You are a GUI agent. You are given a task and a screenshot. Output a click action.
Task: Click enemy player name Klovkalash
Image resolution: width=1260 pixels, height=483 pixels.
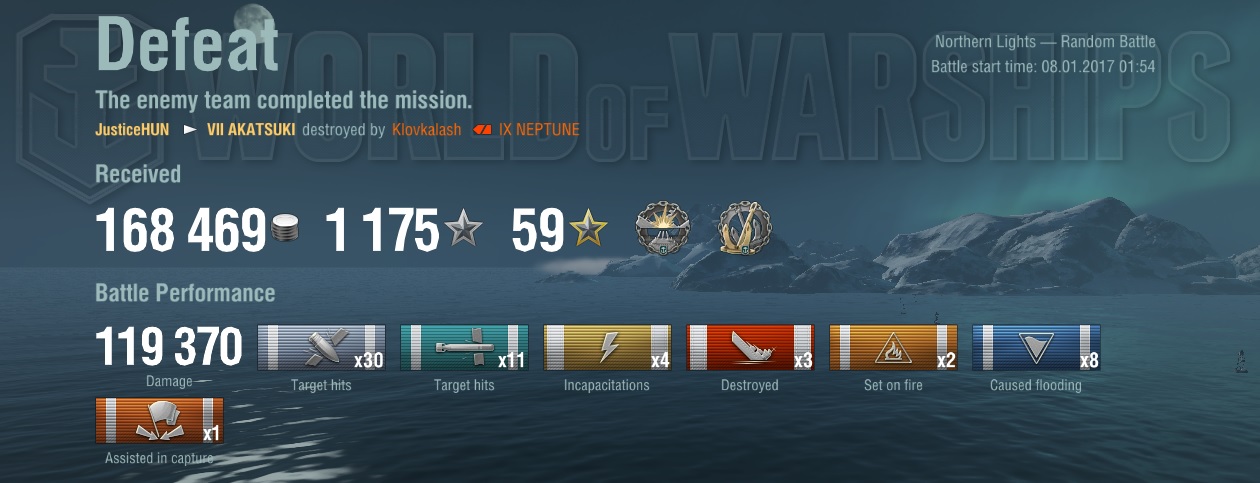(x=427, y=130)
